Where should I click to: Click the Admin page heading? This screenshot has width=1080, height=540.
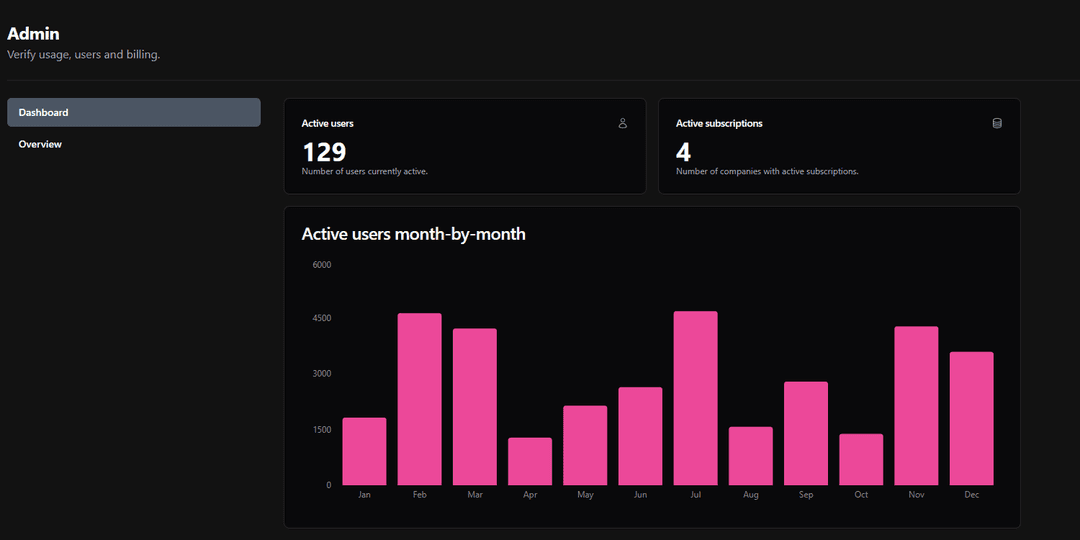click(x=33, y=34)
